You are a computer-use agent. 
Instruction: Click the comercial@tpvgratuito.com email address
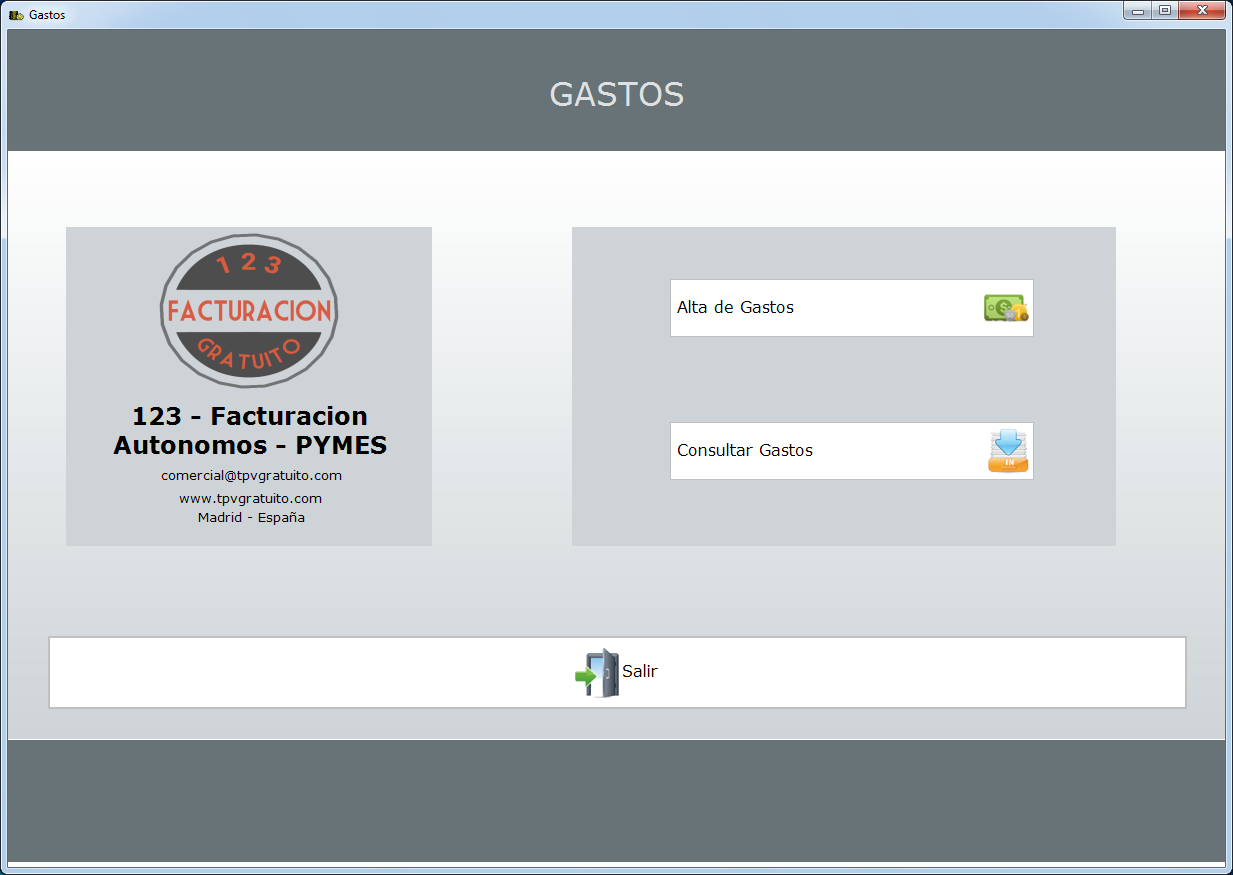(251, 476)
